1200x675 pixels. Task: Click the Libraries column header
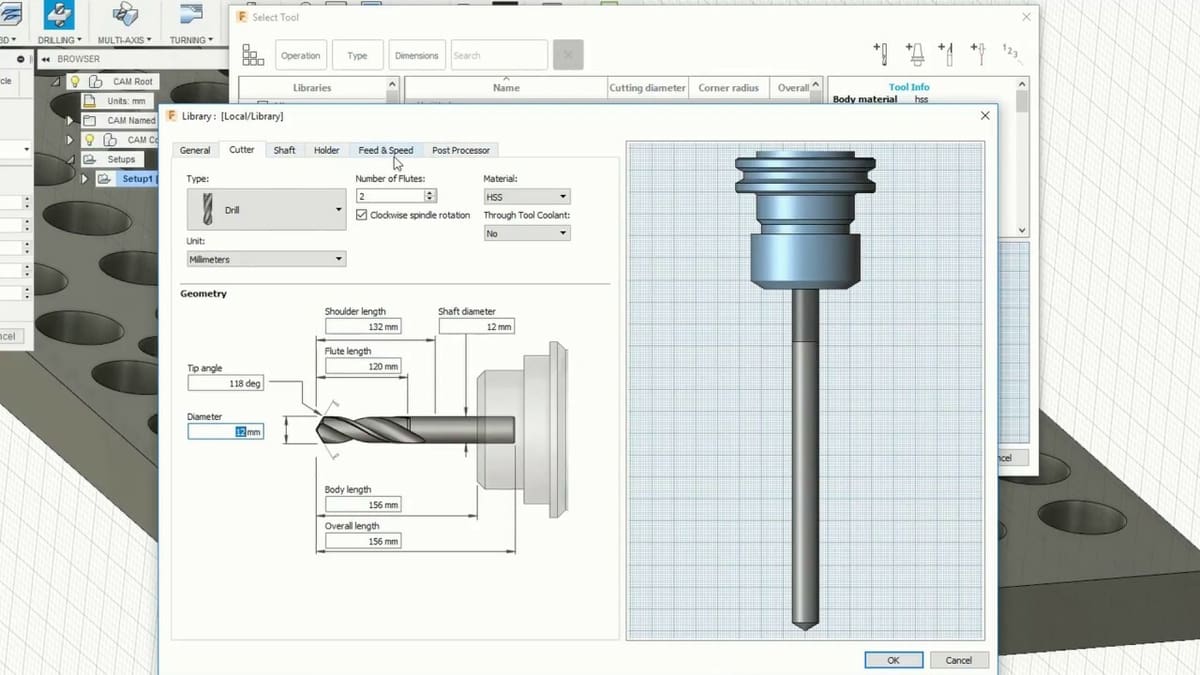(x=312, y=88)
